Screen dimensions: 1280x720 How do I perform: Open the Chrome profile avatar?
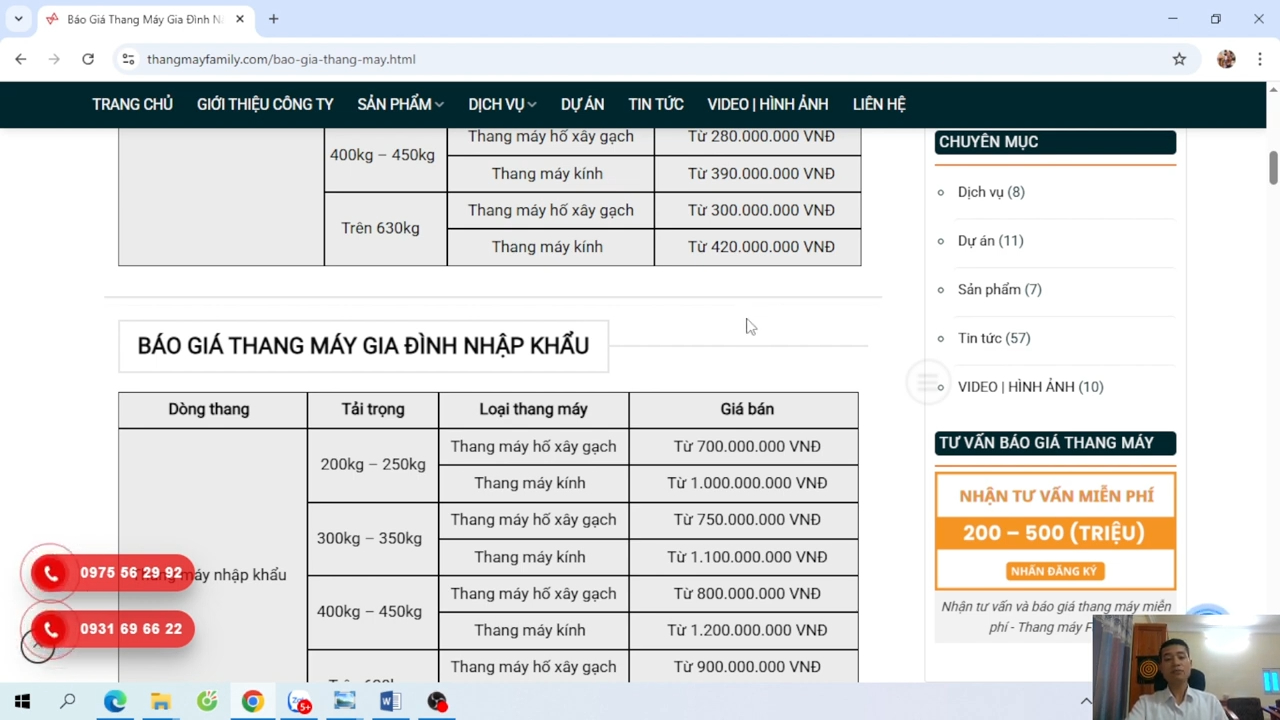coord(1226,59)
